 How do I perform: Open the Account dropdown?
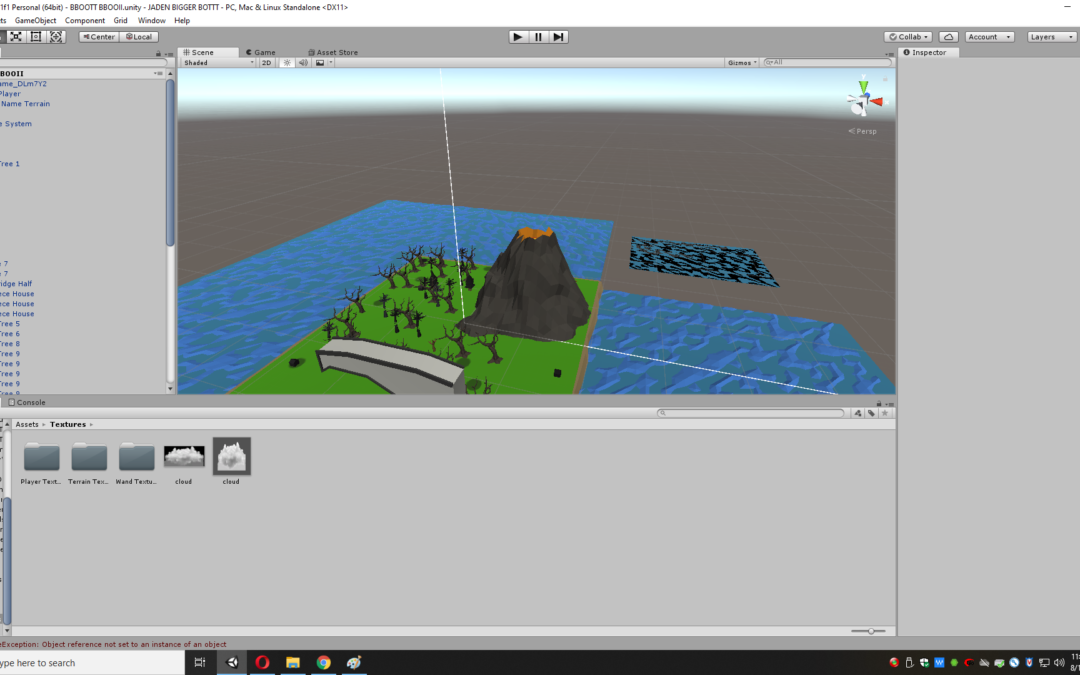coord(989,37)
